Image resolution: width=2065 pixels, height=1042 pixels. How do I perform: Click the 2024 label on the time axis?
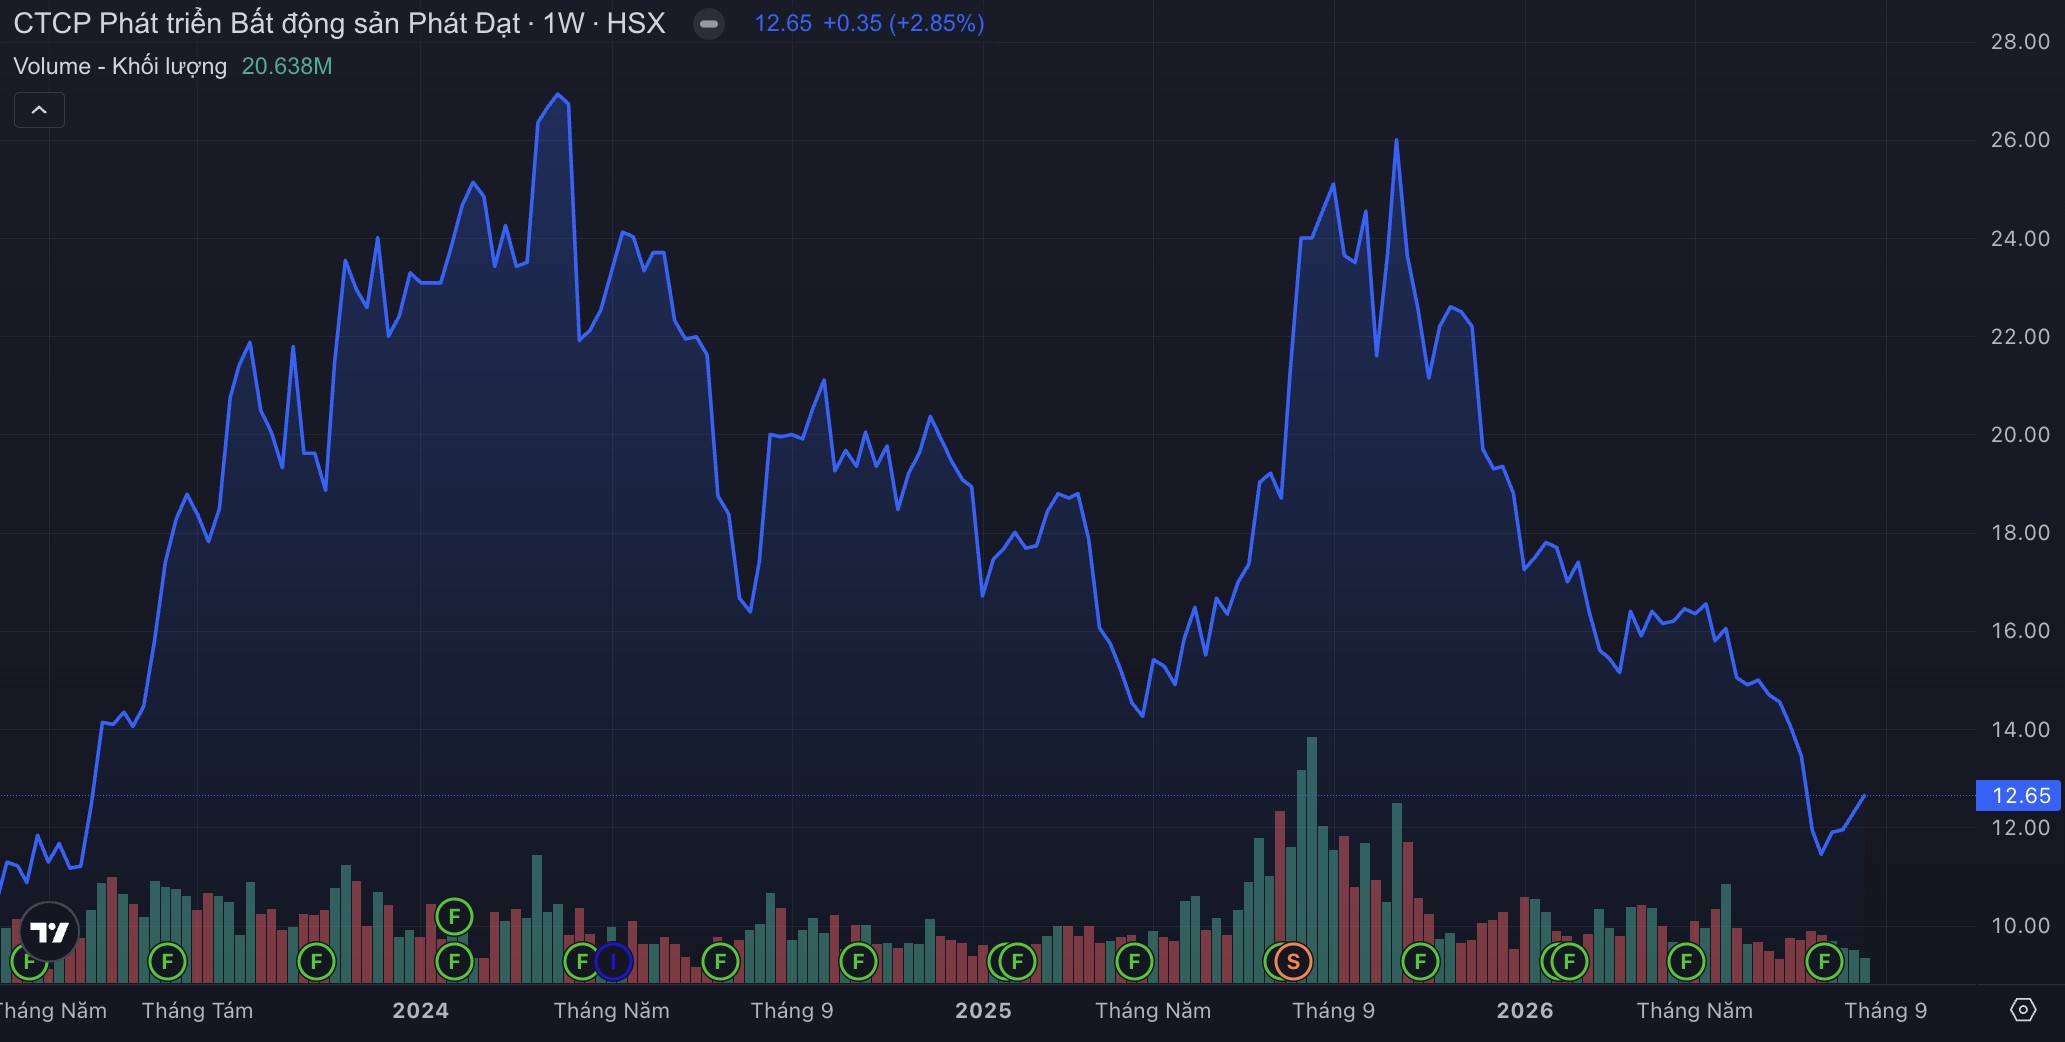click(x=420, y=1010)
